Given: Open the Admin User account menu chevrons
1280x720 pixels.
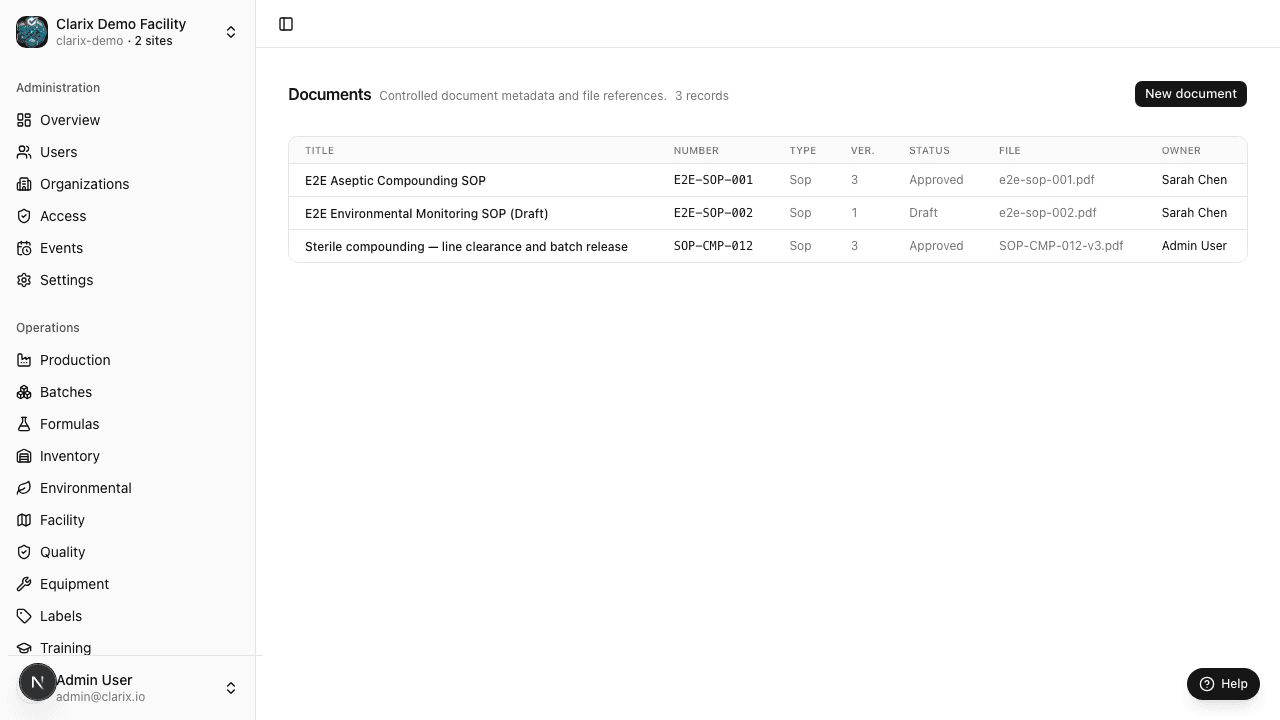Looking at the screenshot, I should click(231, 688).
